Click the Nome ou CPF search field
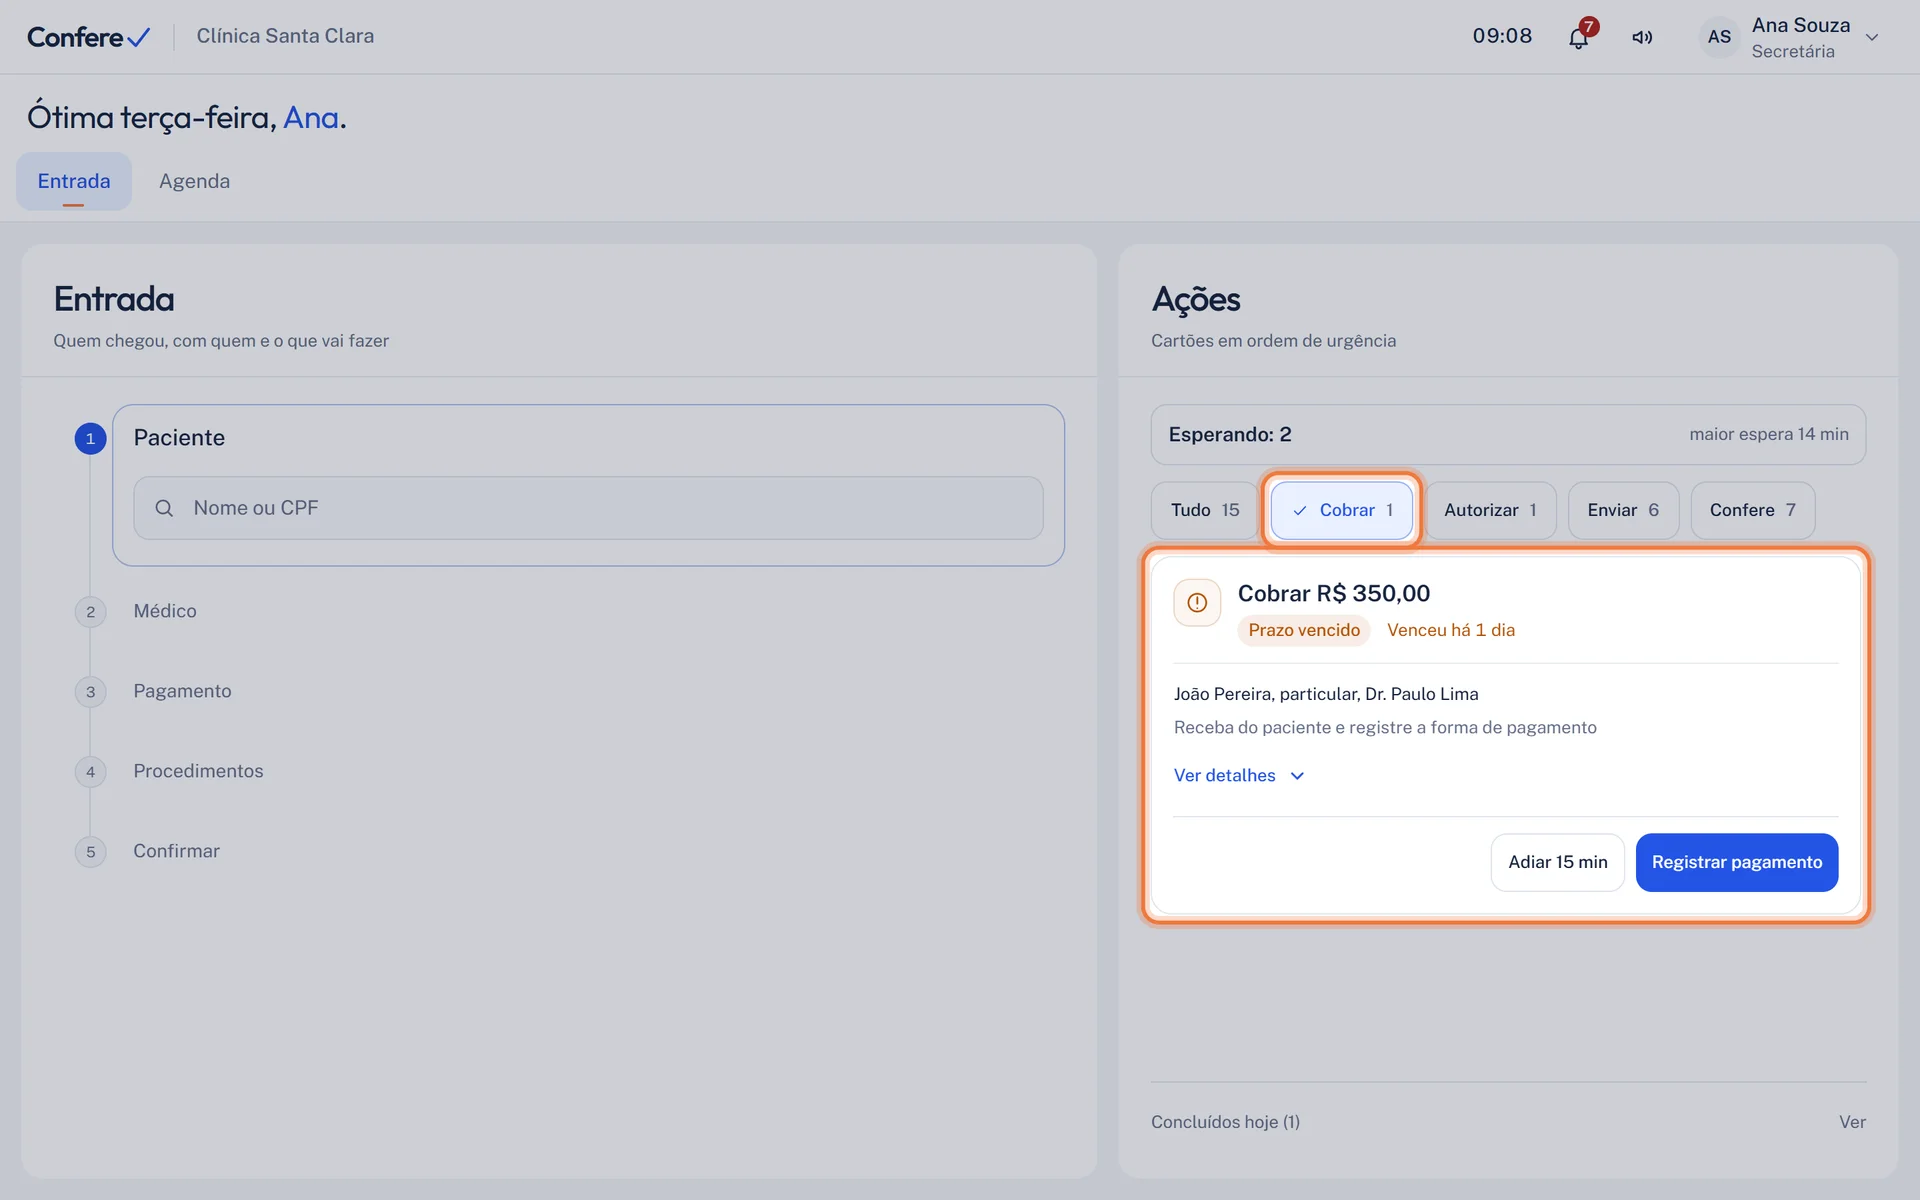 coord(588,508)
